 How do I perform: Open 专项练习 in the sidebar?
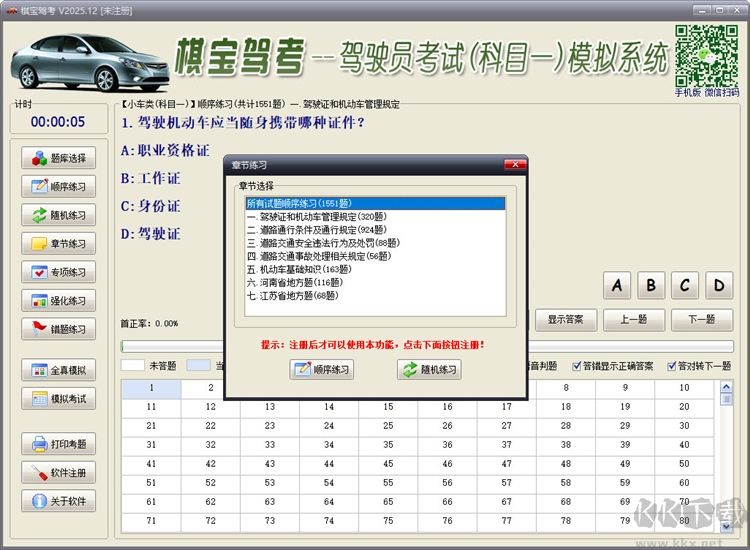click(x=58, y=272)
